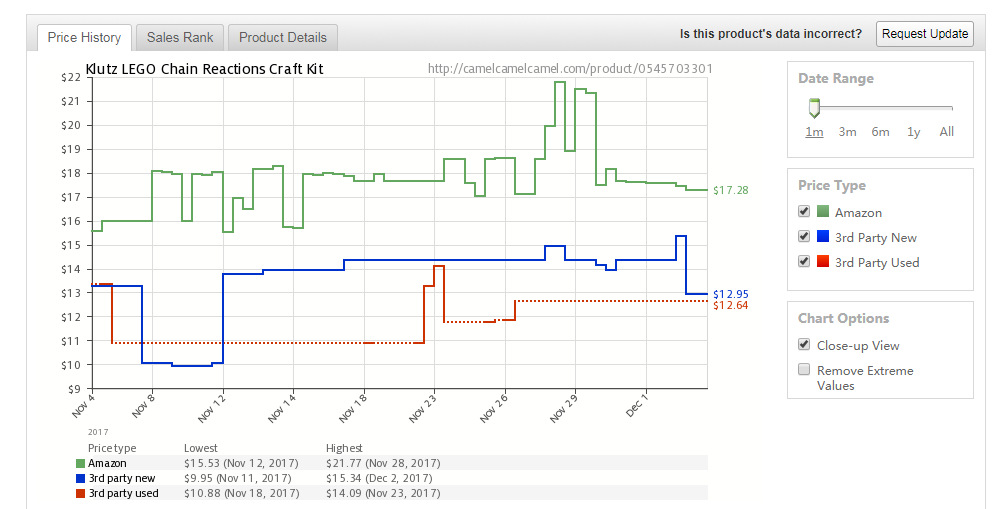Set date range to 3m
This screenshot has height=509, width=1003.
tap(847, 132)
